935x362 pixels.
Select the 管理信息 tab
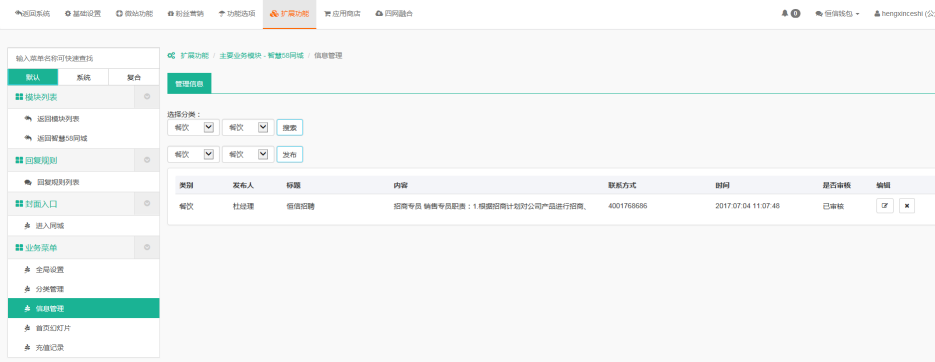189,84
